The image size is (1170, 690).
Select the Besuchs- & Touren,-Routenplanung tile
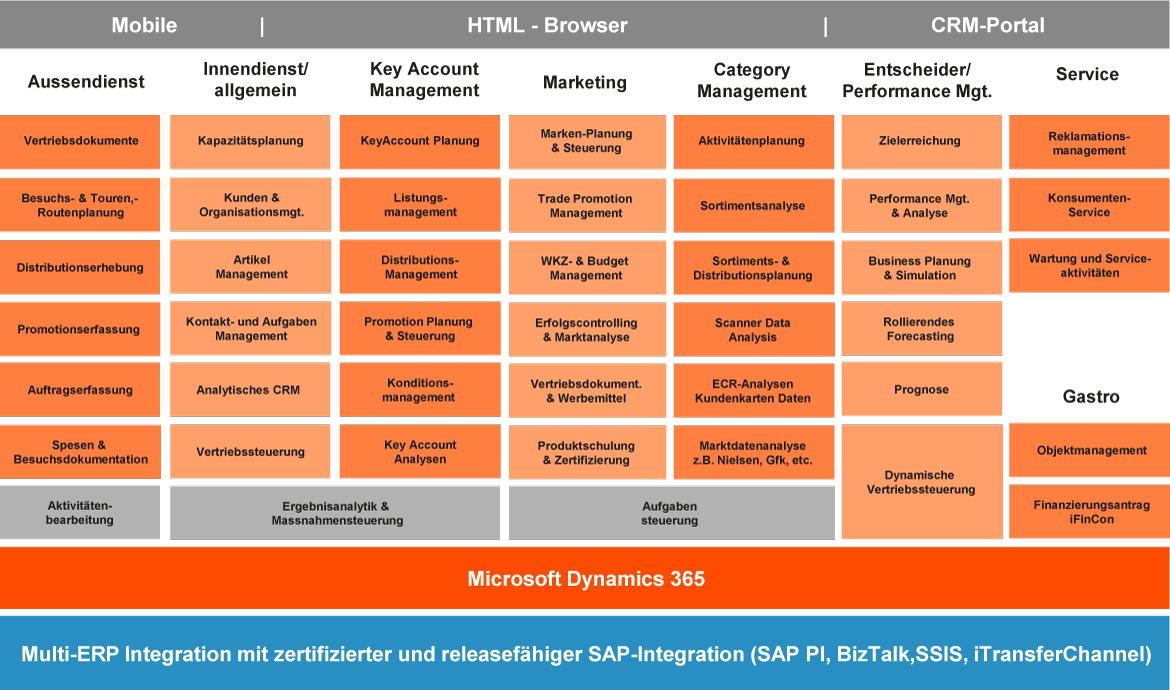pos(80,204)
